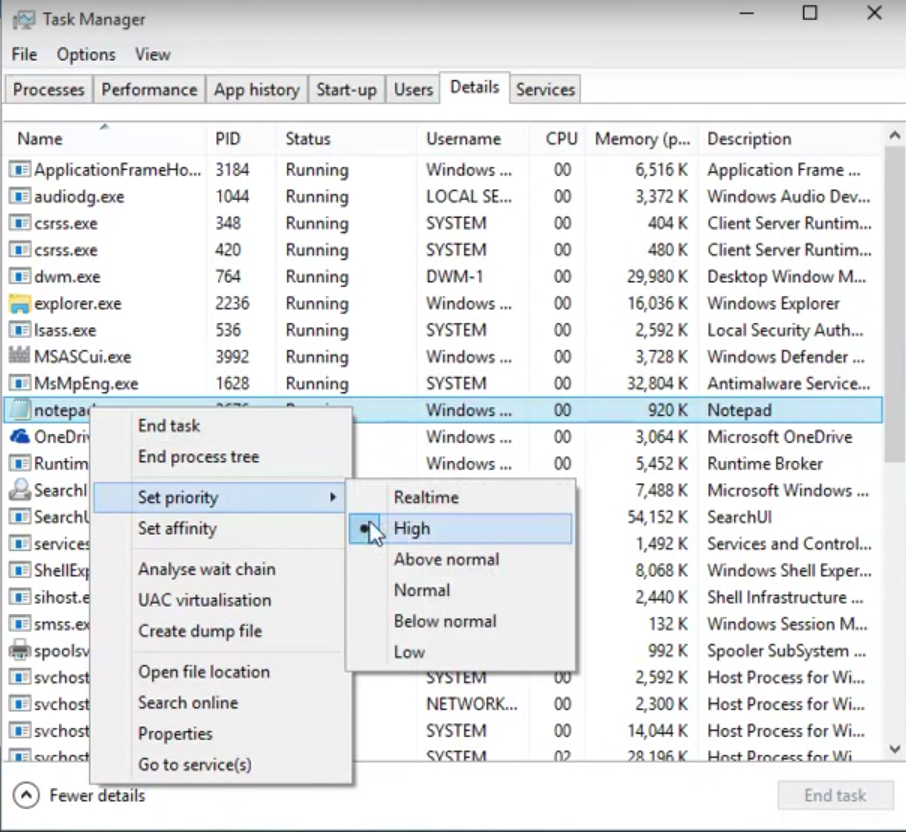906x832 pixels.
Task: Set priority to Normal
Action: [x=461, y=590]
